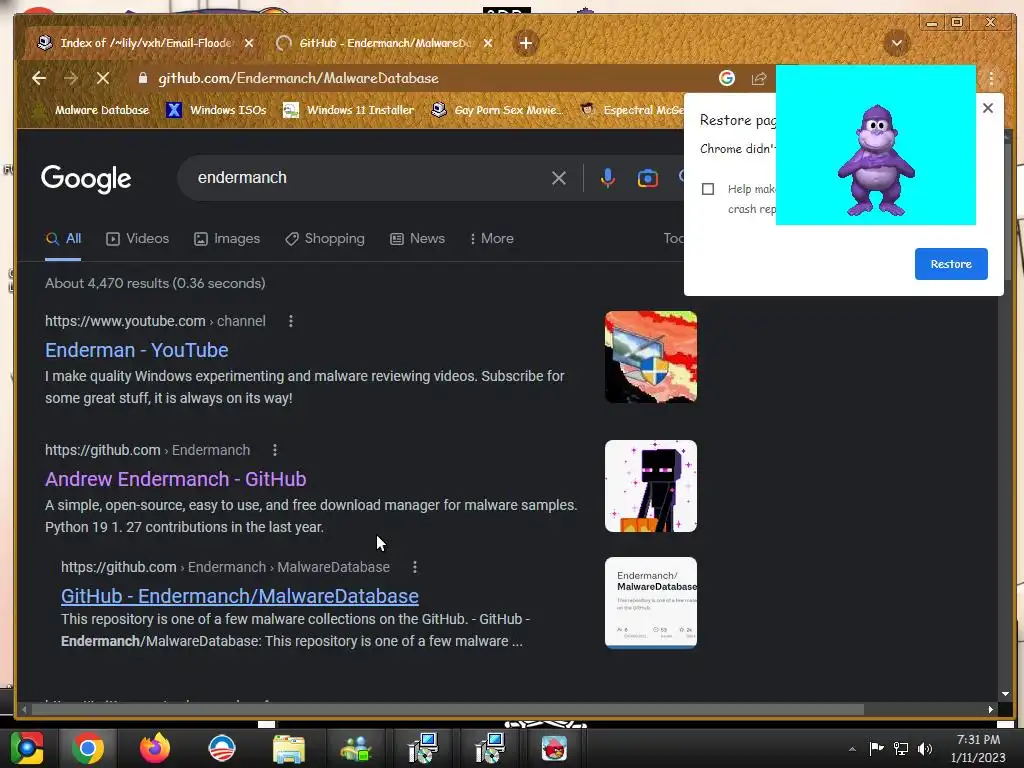Viewport: 1024px width, 768px height.
Task: Search by image with camera icon
Action: (647, 178)
